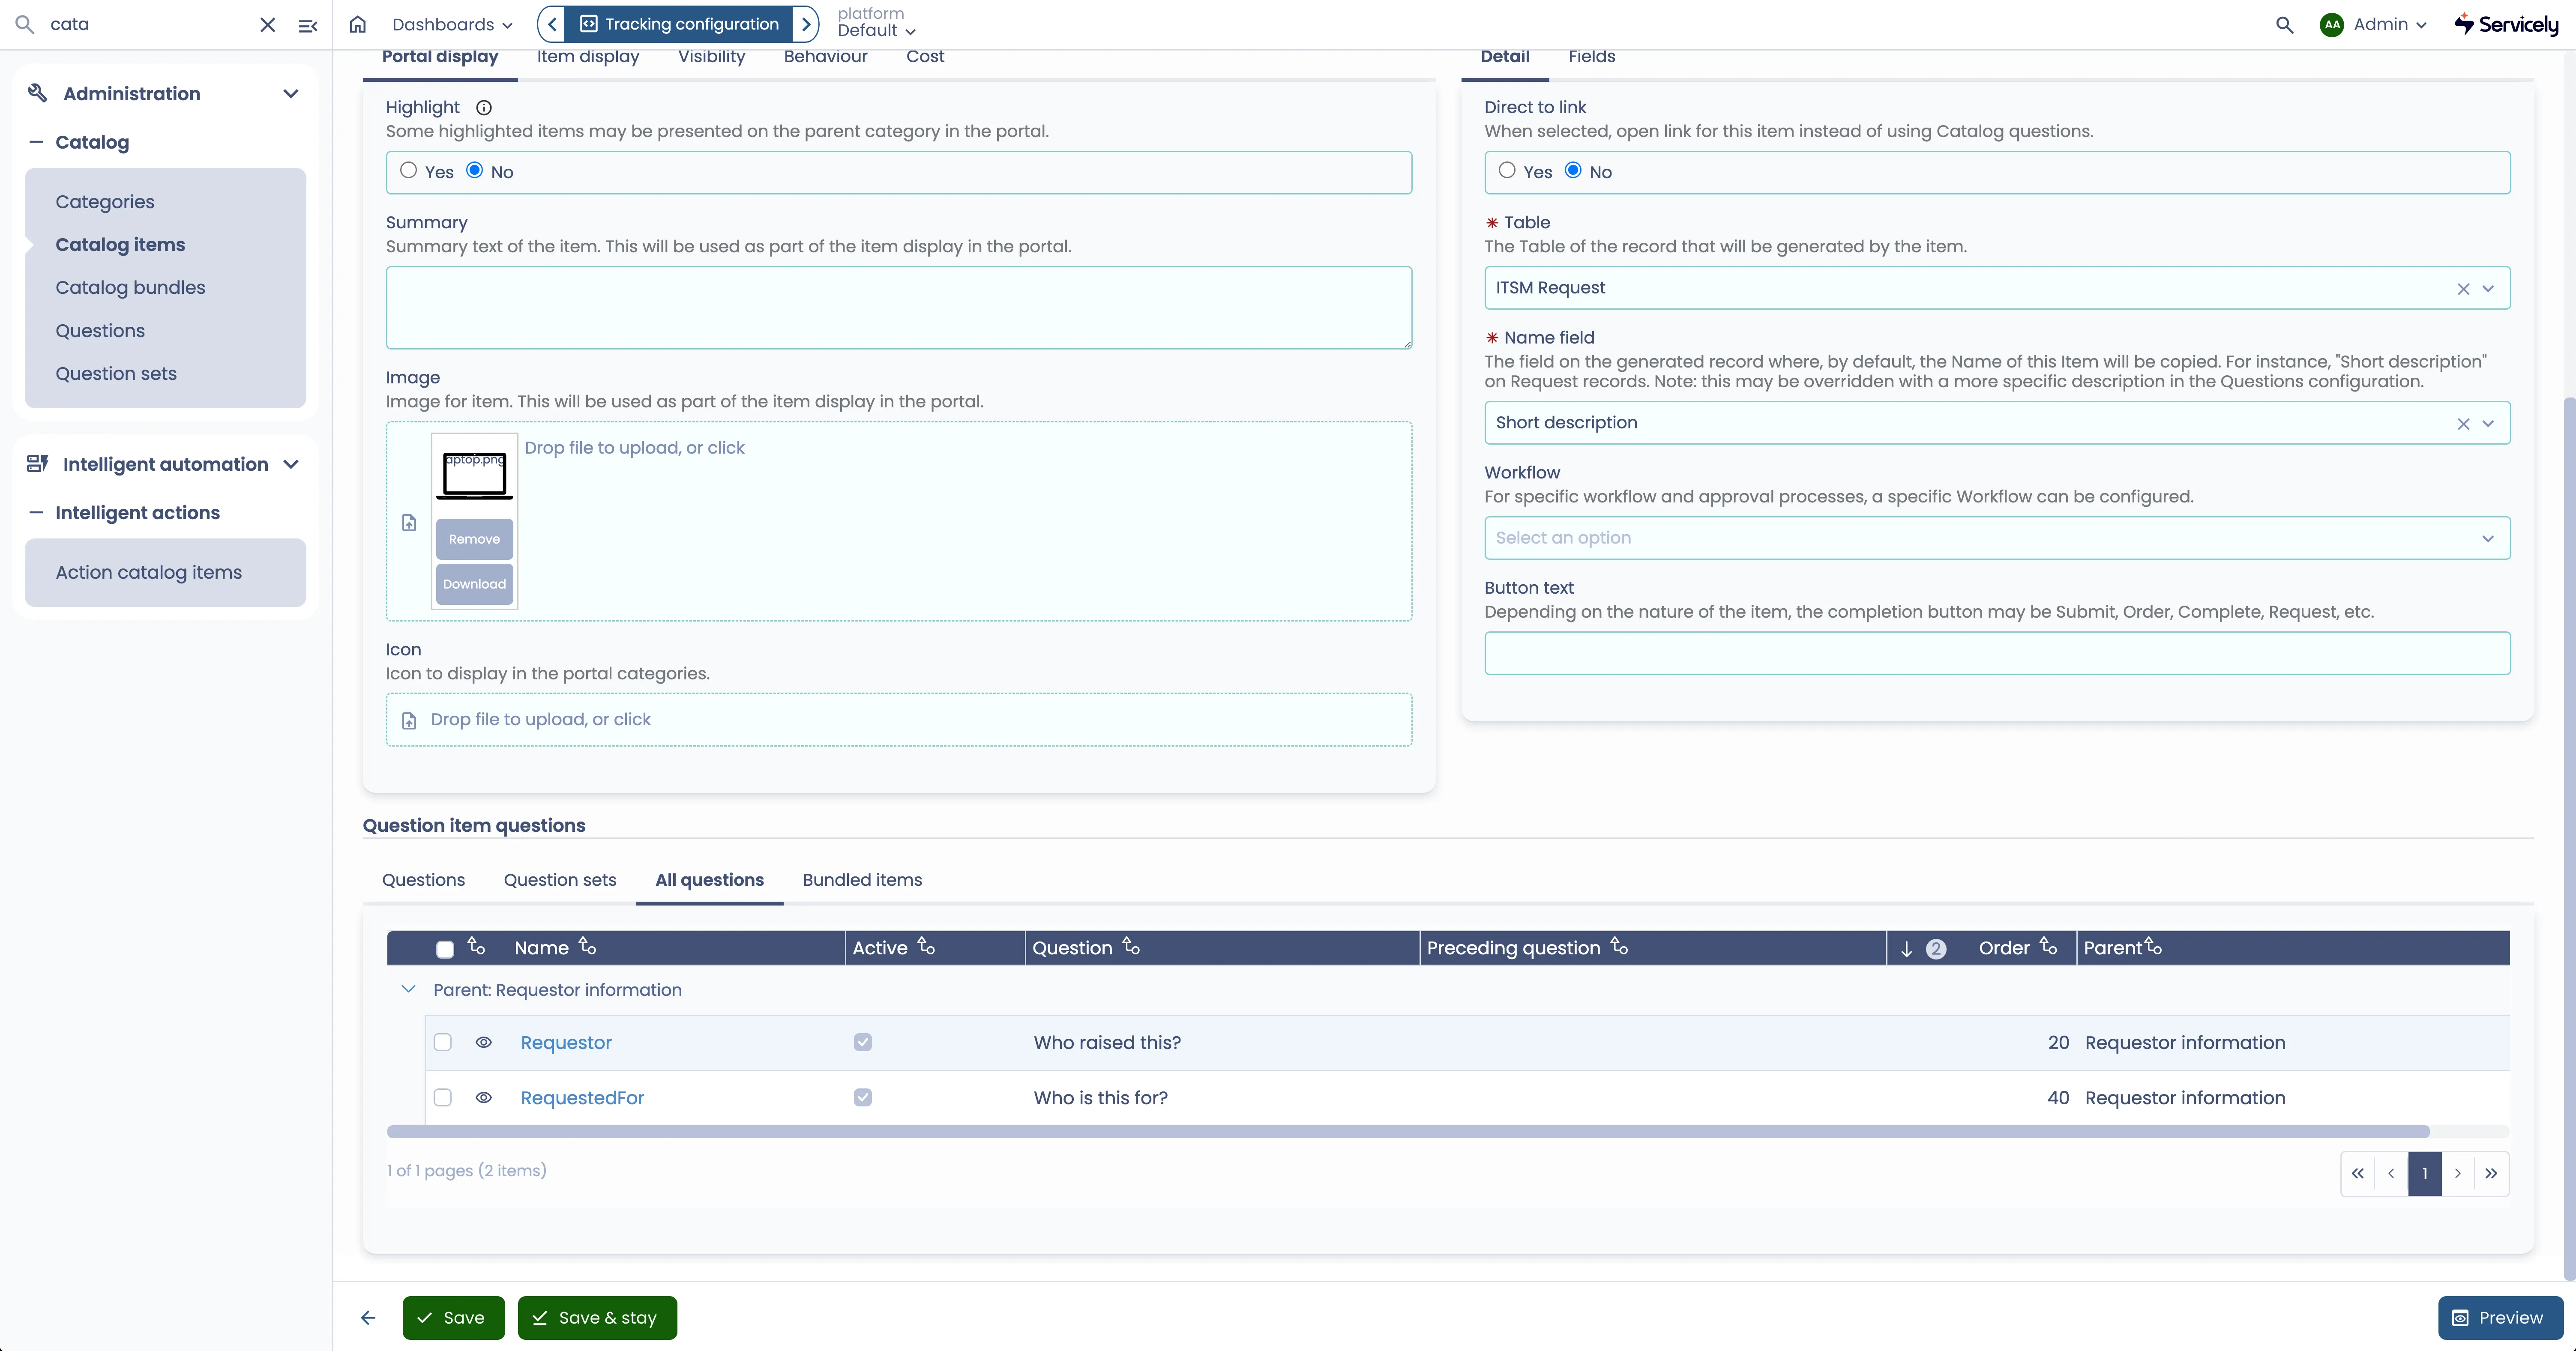Open the Requestor question link
The width and height of the screenshot is (2576, 1351).
[x=566, y=1043]
